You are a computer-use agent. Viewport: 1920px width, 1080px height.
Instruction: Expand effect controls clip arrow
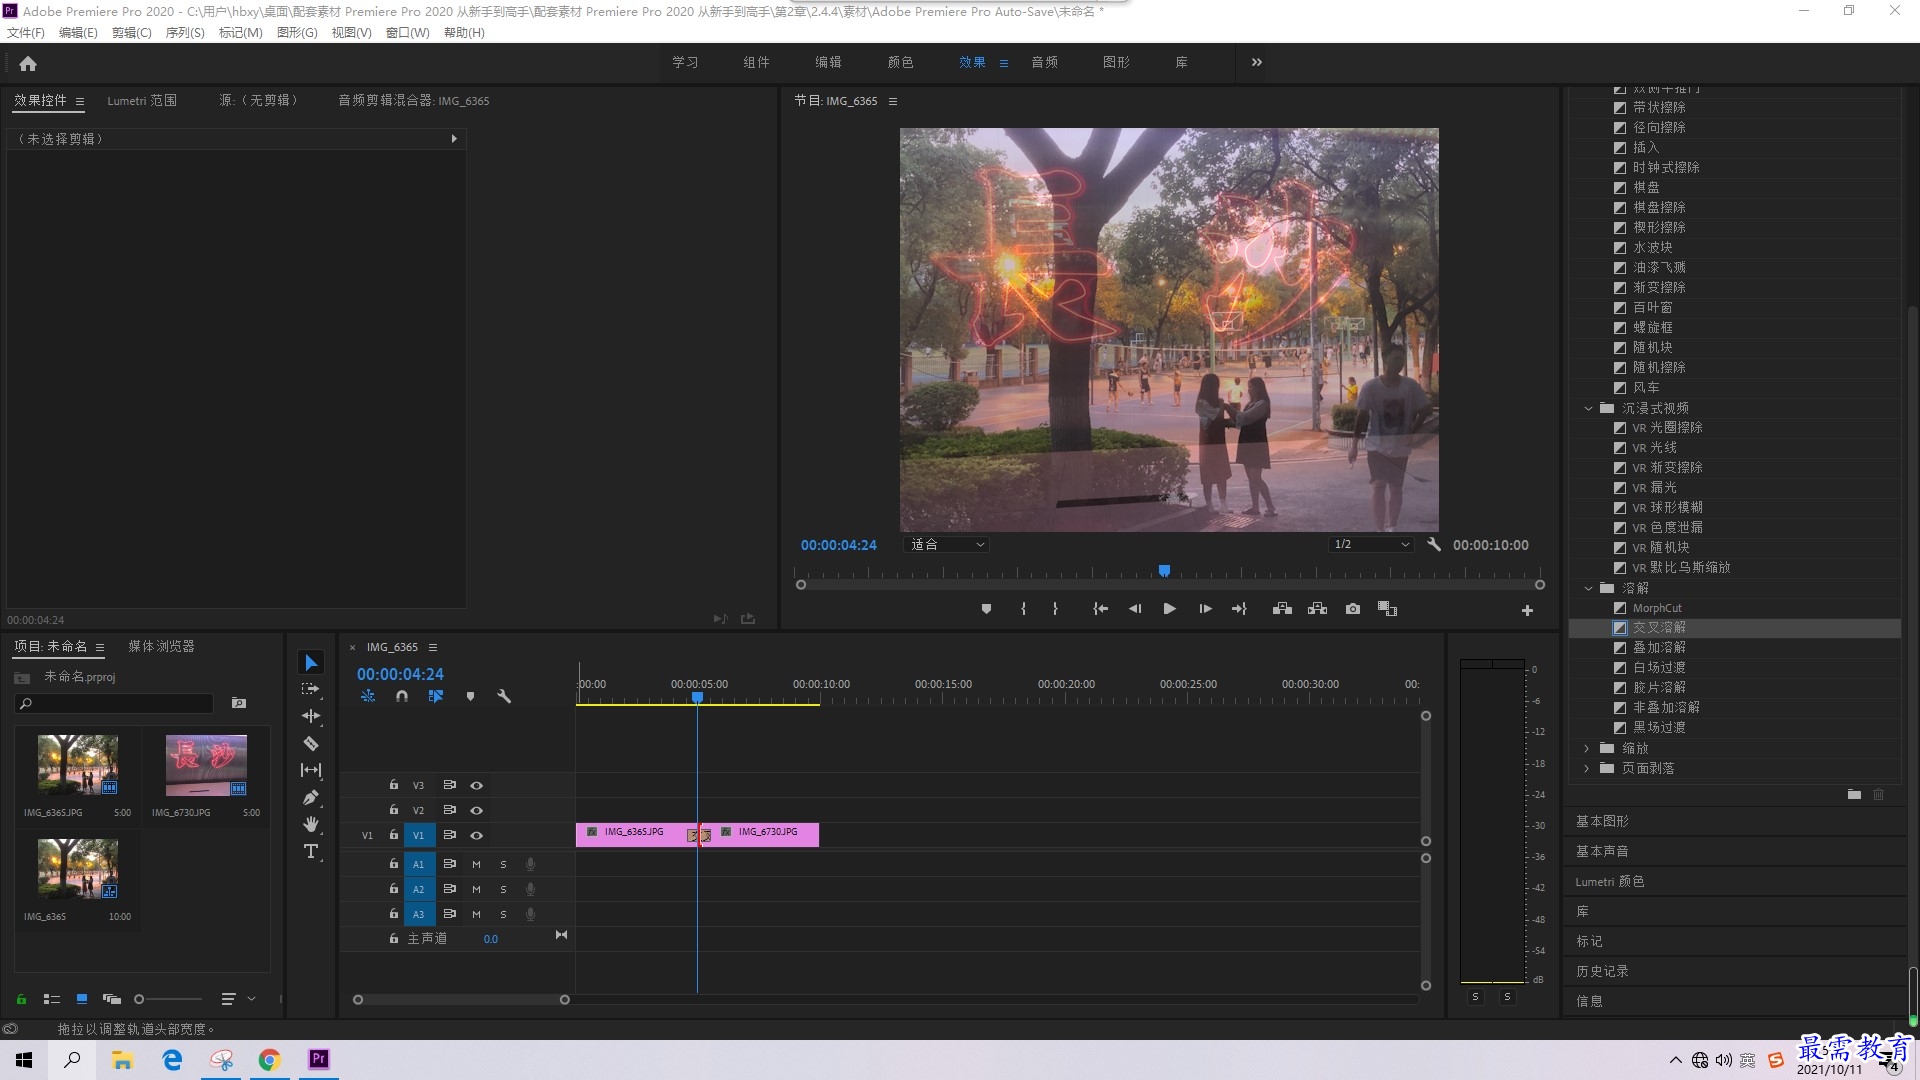coord(454,139)
